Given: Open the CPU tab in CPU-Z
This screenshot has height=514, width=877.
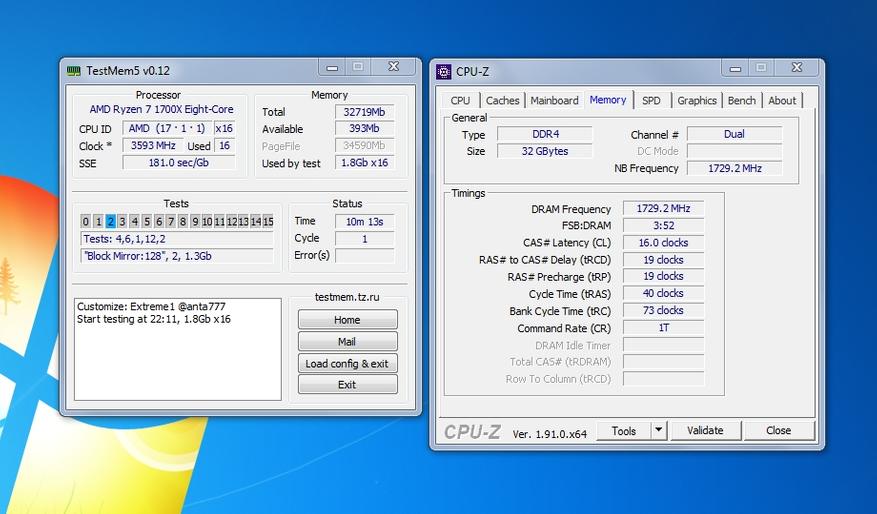Looking at the screenshot, I should tap(460, 101).
